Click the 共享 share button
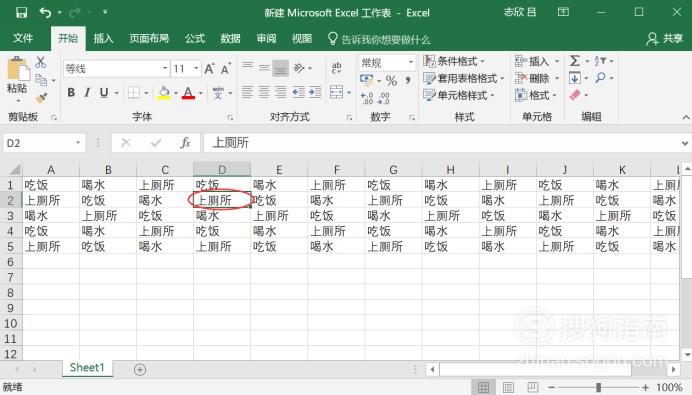The image size is (692, 395). click(665, 39)
